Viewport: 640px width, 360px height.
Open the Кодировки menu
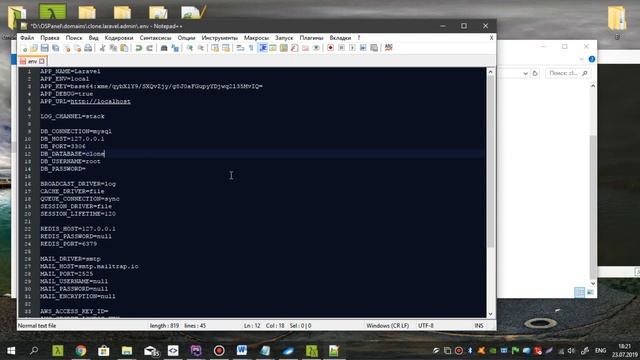click(119, 38)
